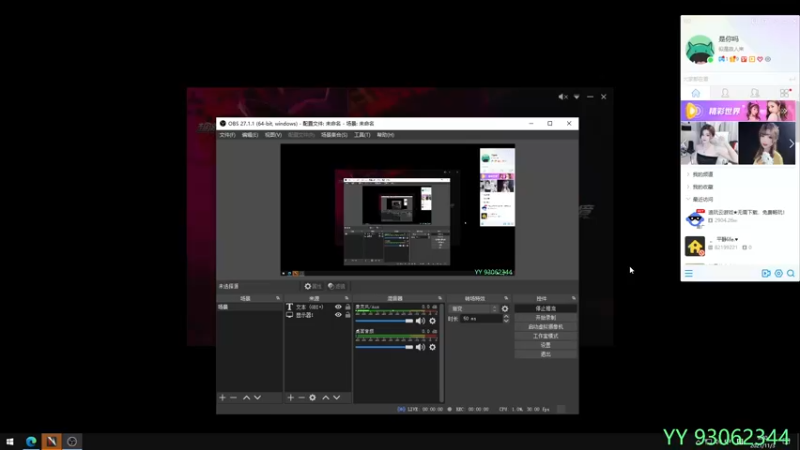This screenshot has width=800, height=450.
Task: Open the 帮助(H) menu in OBS
Action: 385,135
